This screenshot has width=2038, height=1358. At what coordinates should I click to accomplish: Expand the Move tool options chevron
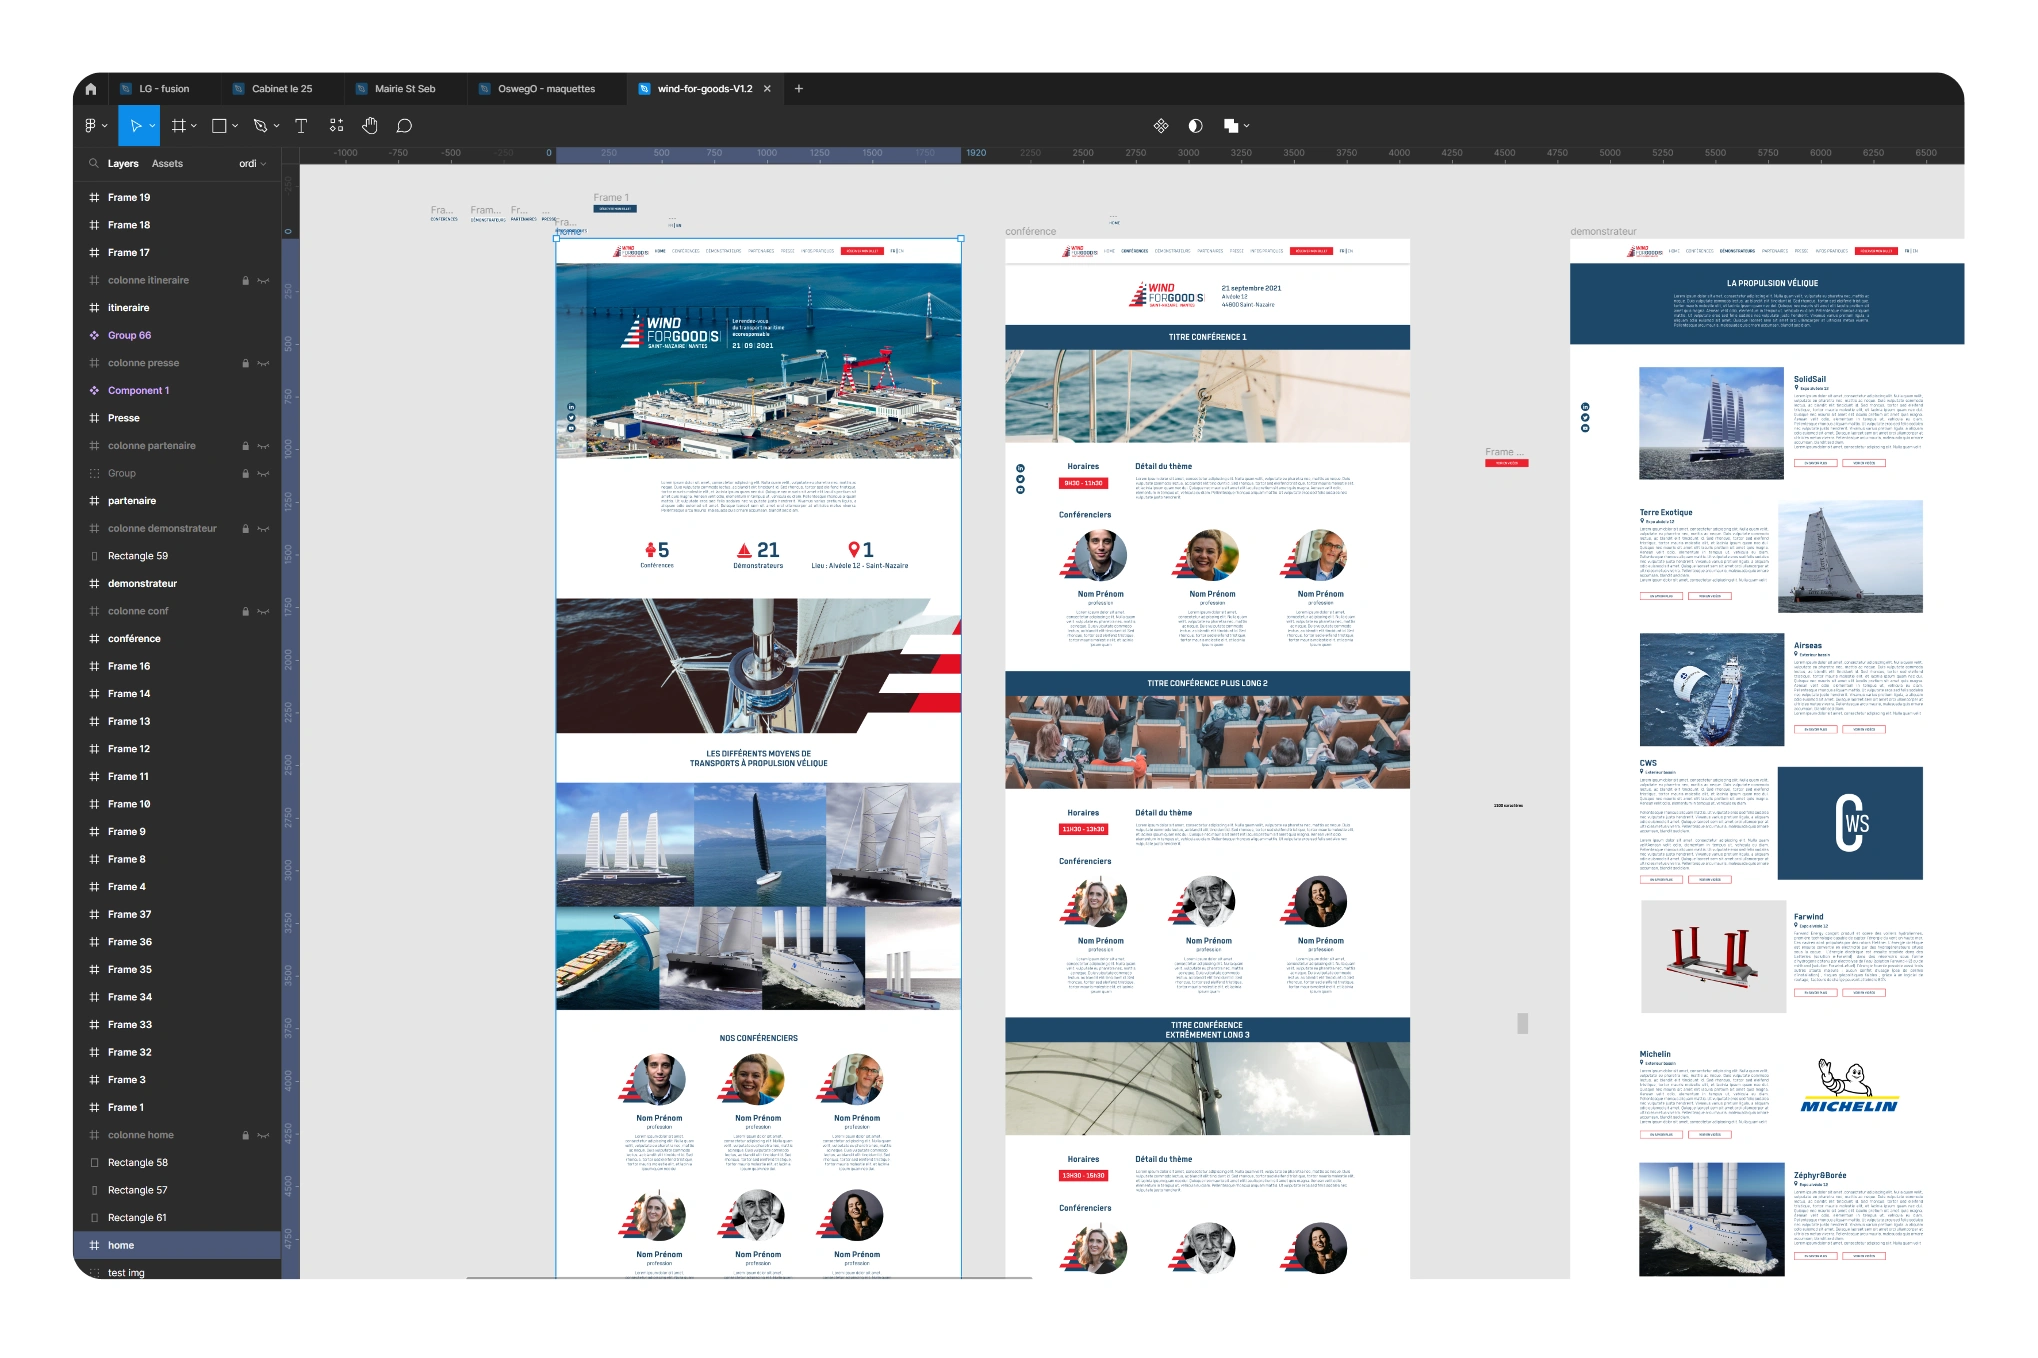pyautogui.click(x=152, y=126)
